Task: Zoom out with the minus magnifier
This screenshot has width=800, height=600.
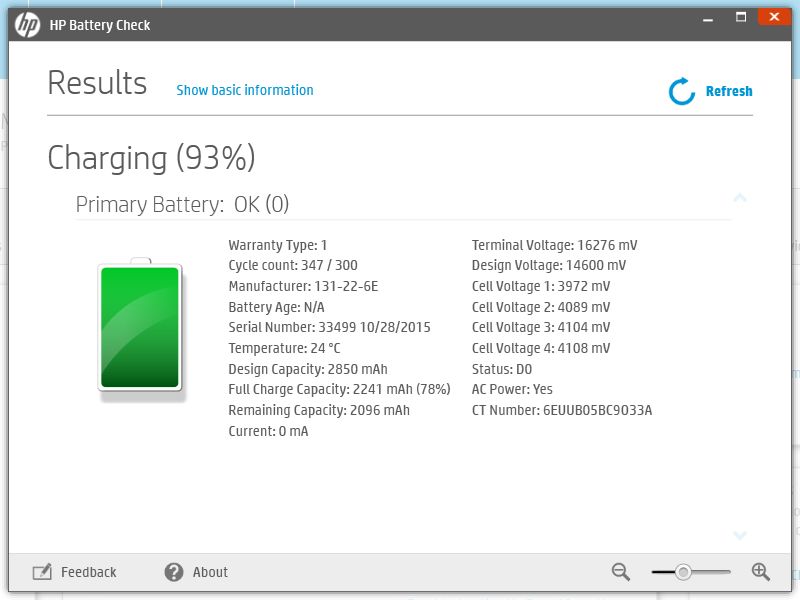Action: tap(621, 572)
